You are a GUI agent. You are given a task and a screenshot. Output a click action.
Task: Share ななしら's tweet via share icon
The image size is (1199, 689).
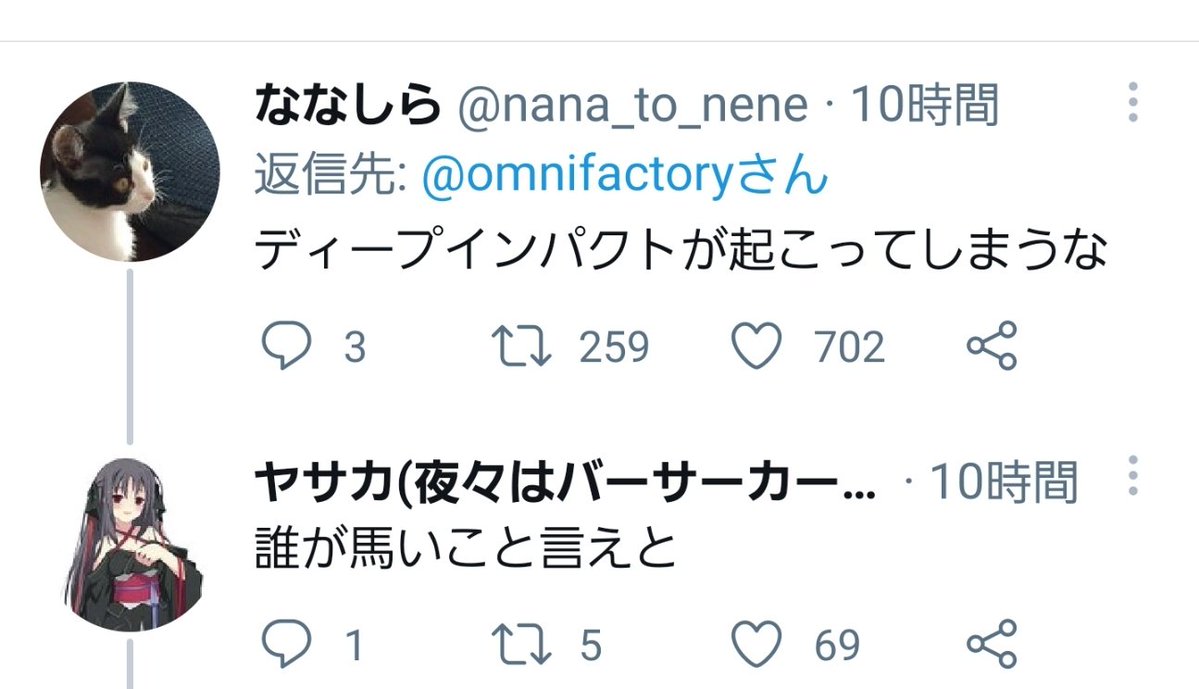click(991, 346)
